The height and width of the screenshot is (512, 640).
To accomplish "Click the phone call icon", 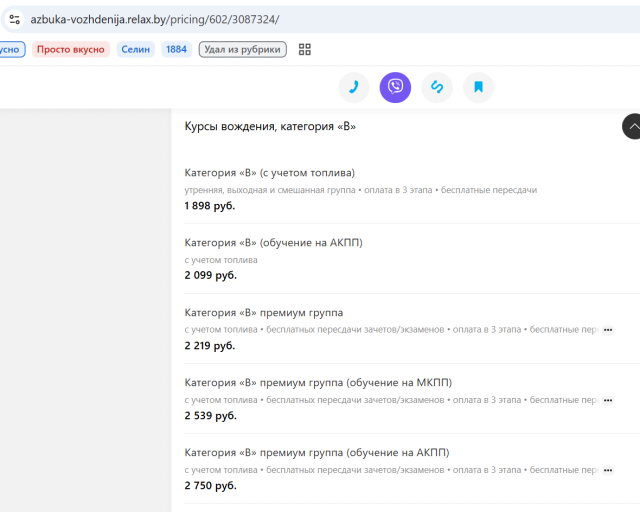I will click(x=354, y=87).
